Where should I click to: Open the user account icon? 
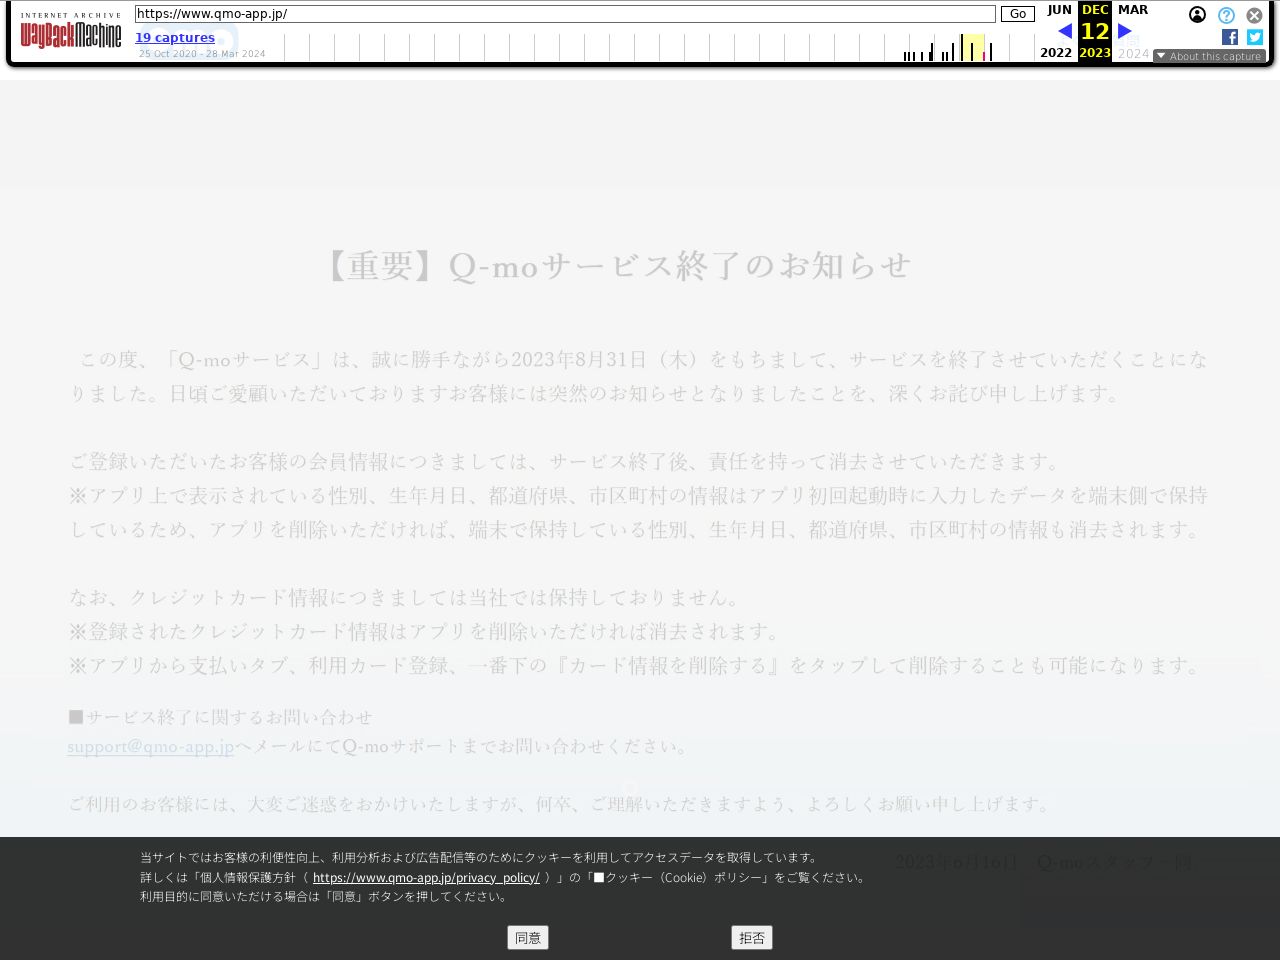1197,15
